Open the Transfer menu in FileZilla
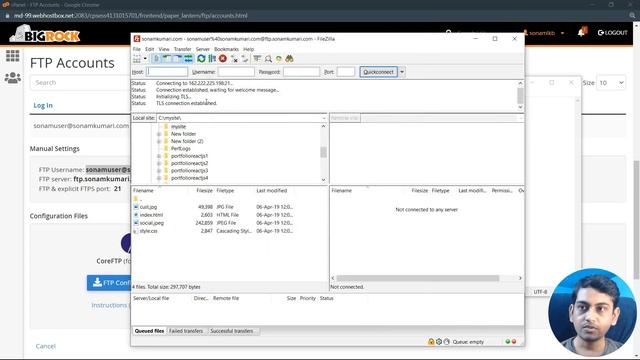This screenshot has width=640, height=360. point(182,49)
